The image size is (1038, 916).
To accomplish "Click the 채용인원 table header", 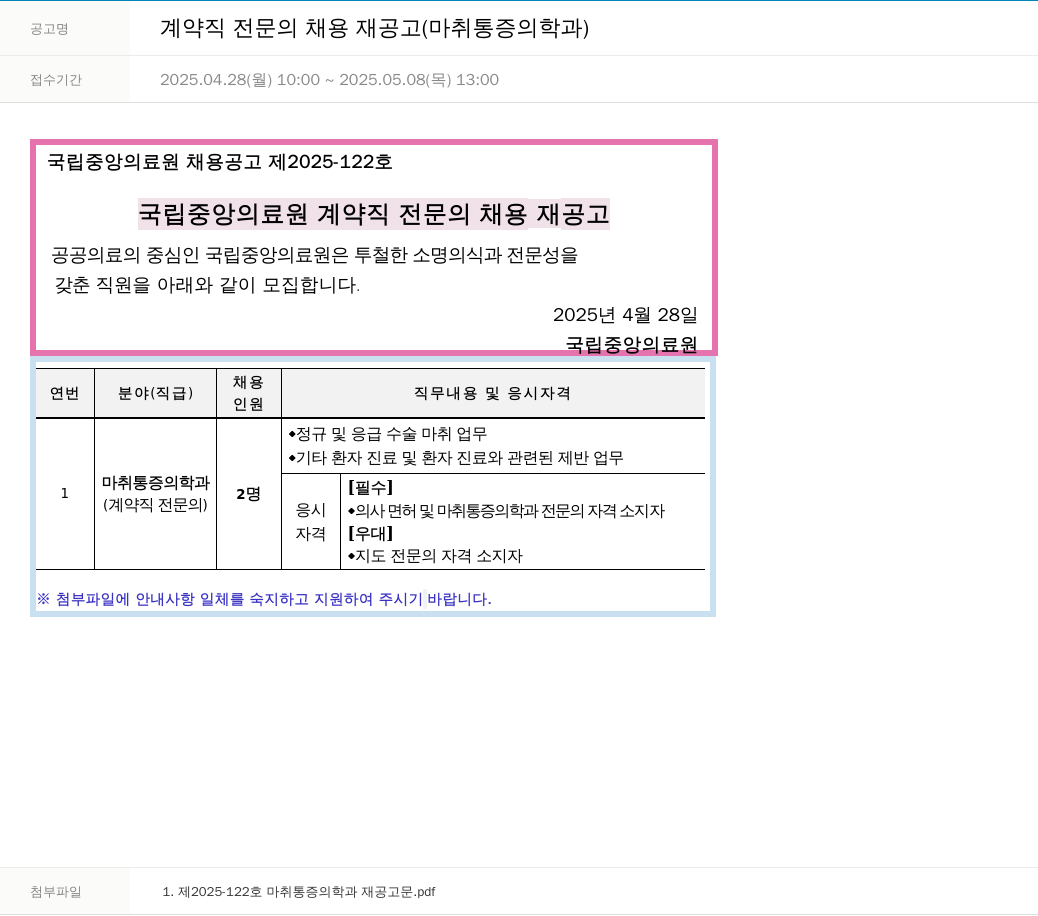I will click(248, 393).
